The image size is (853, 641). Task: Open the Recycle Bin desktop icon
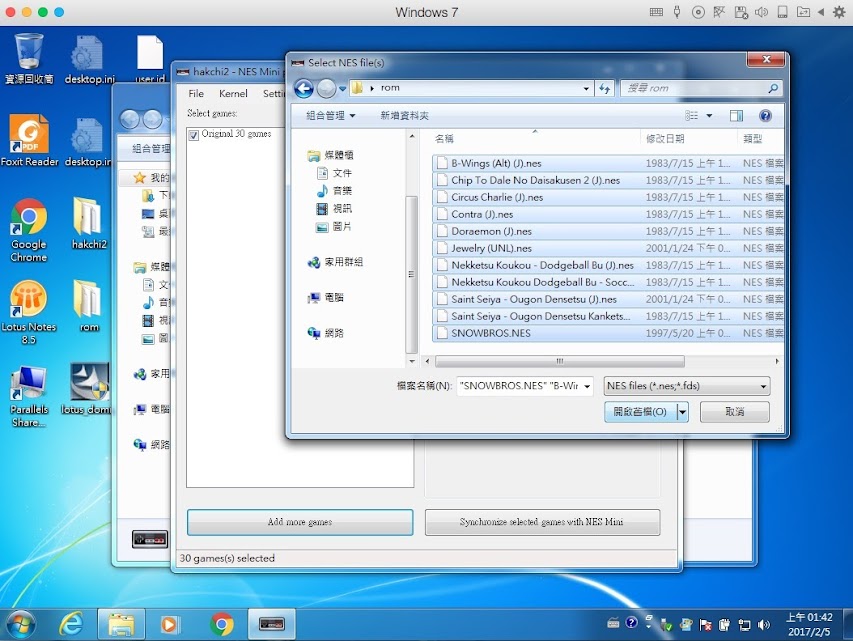point(29,58)
